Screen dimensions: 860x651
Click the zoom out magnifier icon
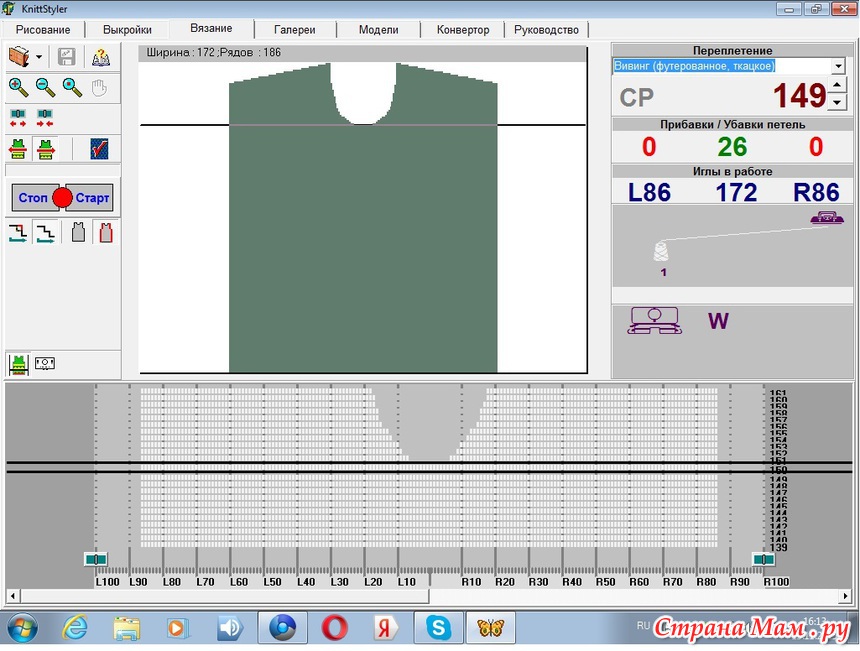click(45, 87)
